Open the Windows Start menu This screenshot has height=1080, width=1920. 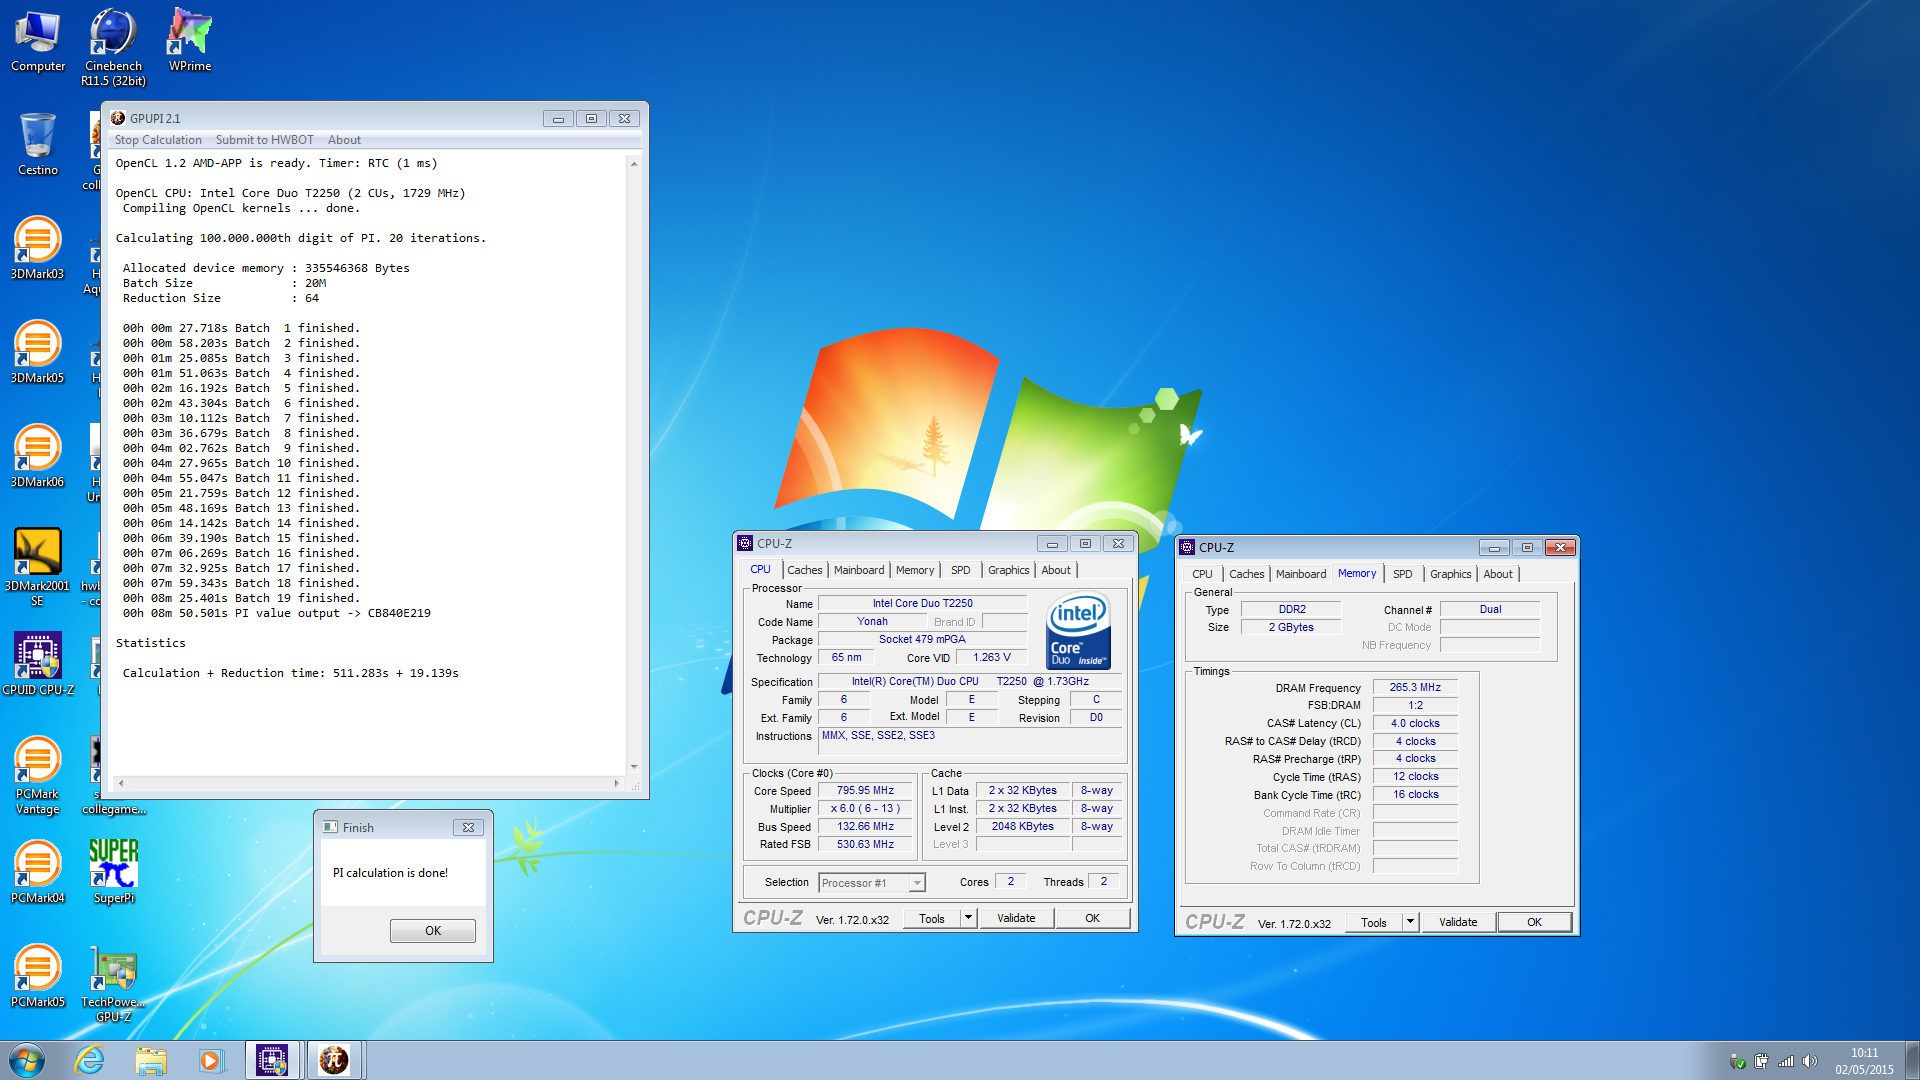[27, 1060]
